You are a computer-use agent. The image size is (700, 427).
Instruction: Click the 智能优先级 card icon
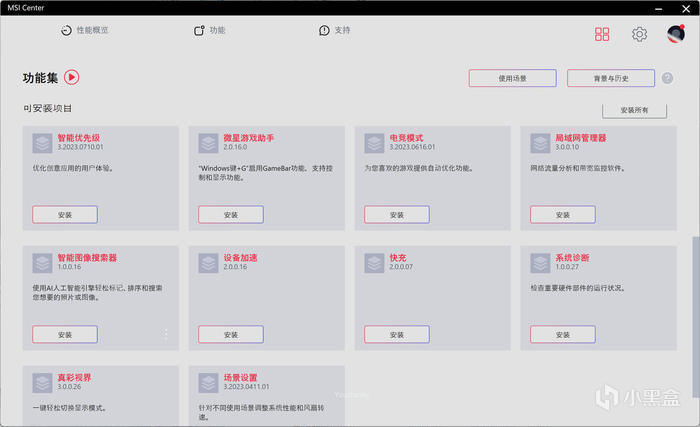[x=42, y=143]
